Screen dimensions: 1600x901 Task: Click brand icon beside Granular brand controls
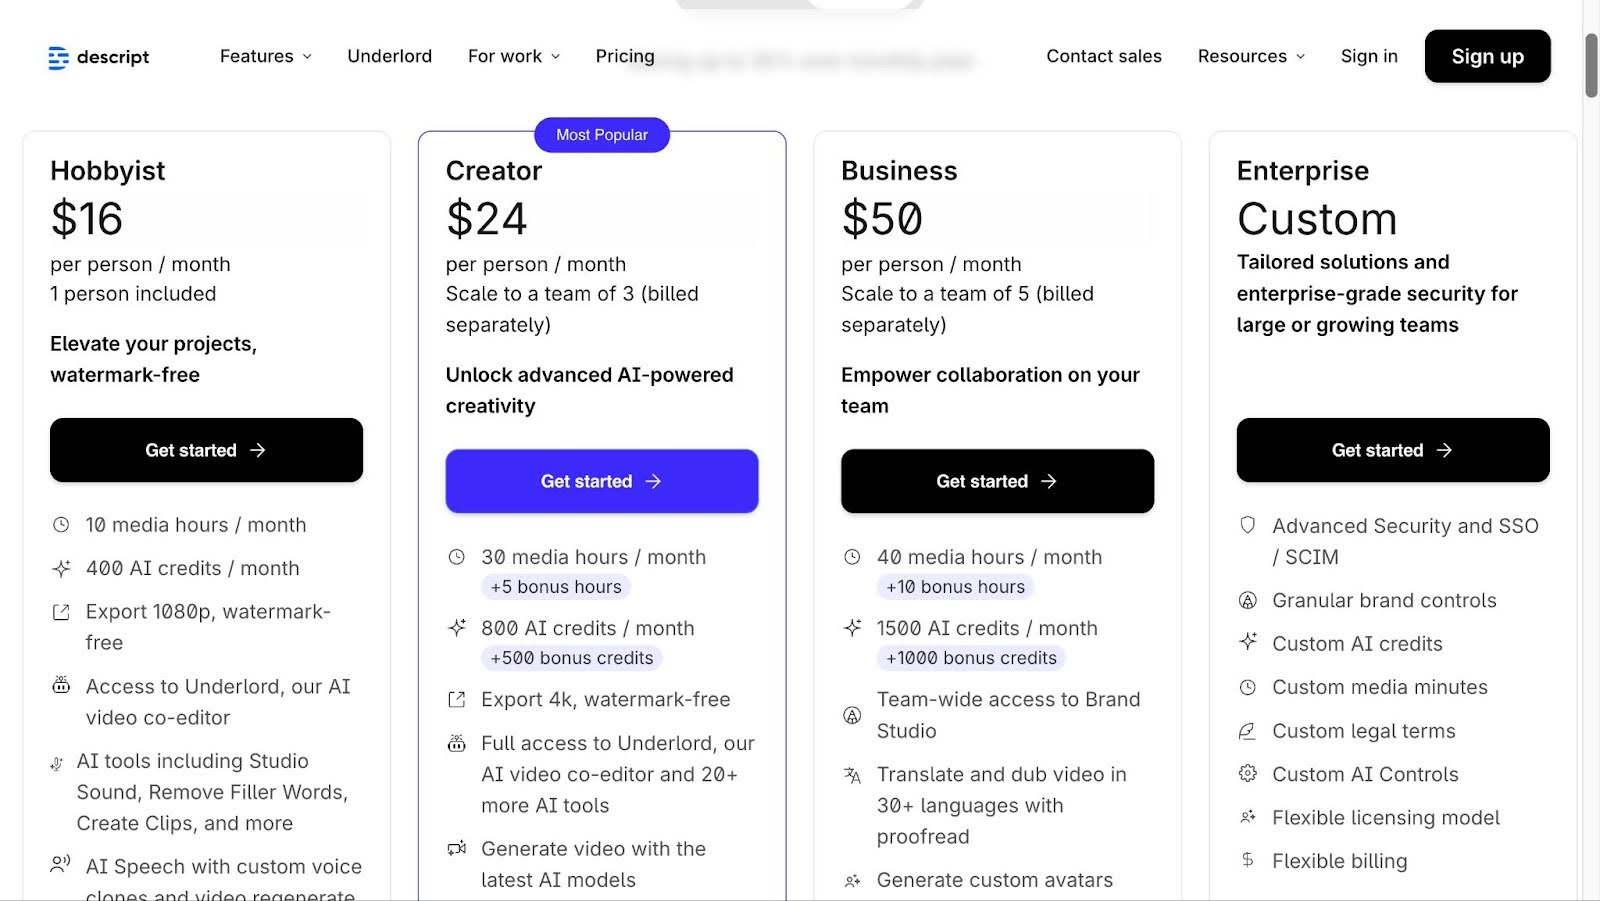pyautogui.click(x=1248, y=600)
